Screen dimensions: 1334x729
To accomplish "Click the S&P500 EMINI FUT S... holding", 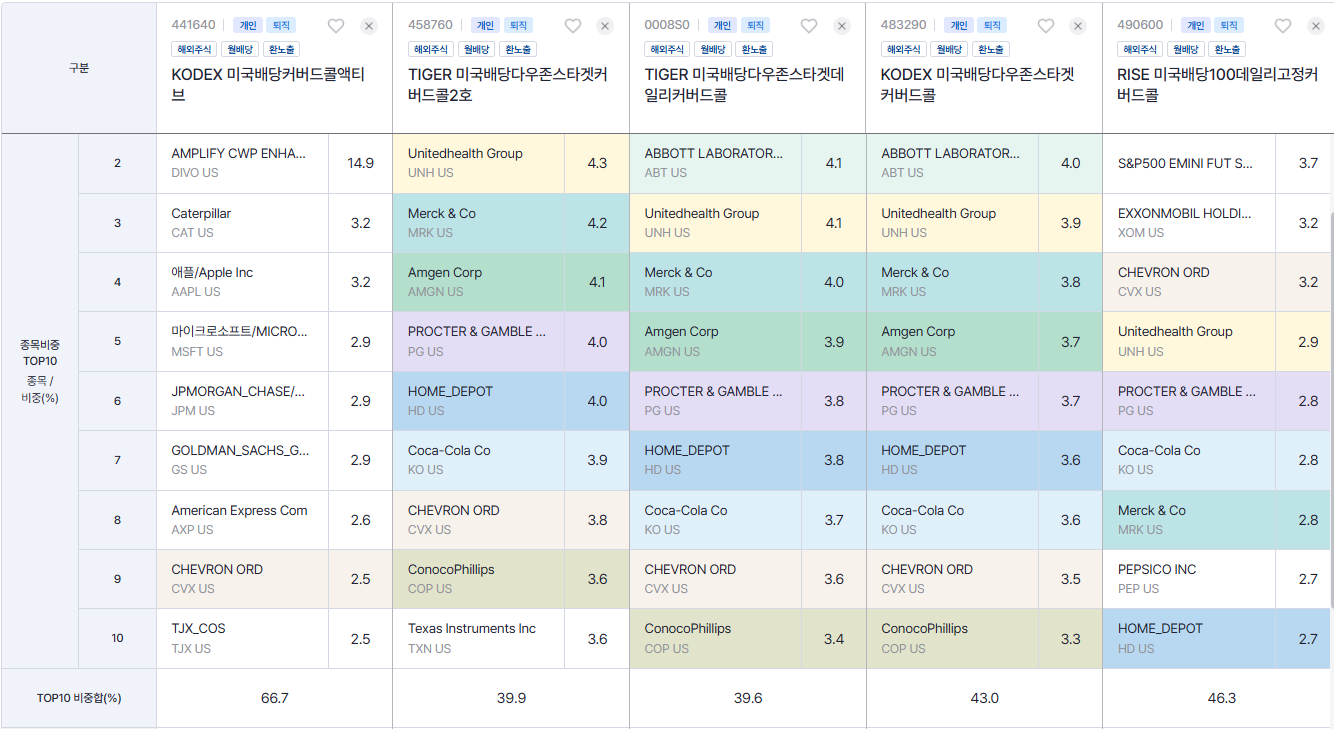I will [1189, 163].
